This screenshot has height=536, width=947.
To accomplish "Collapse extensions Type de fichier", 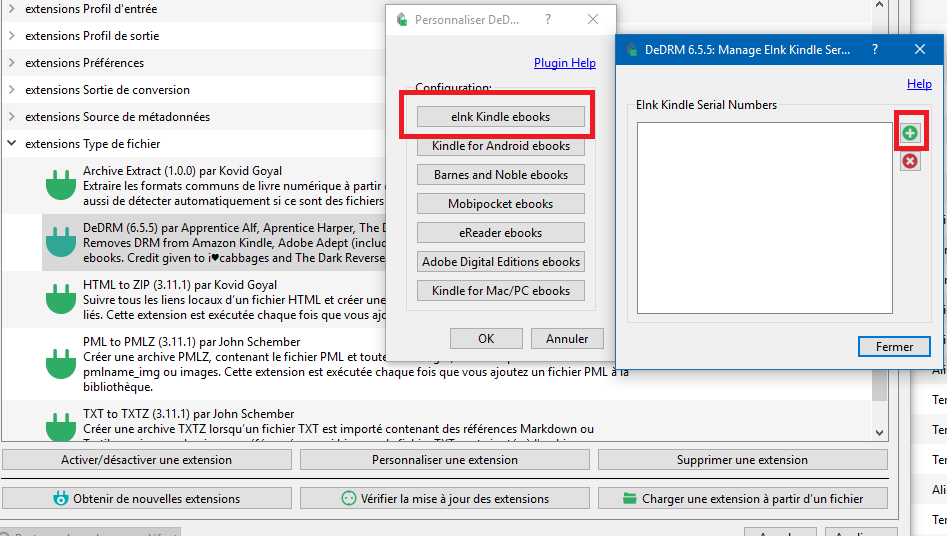I will (x=11, y=144).
